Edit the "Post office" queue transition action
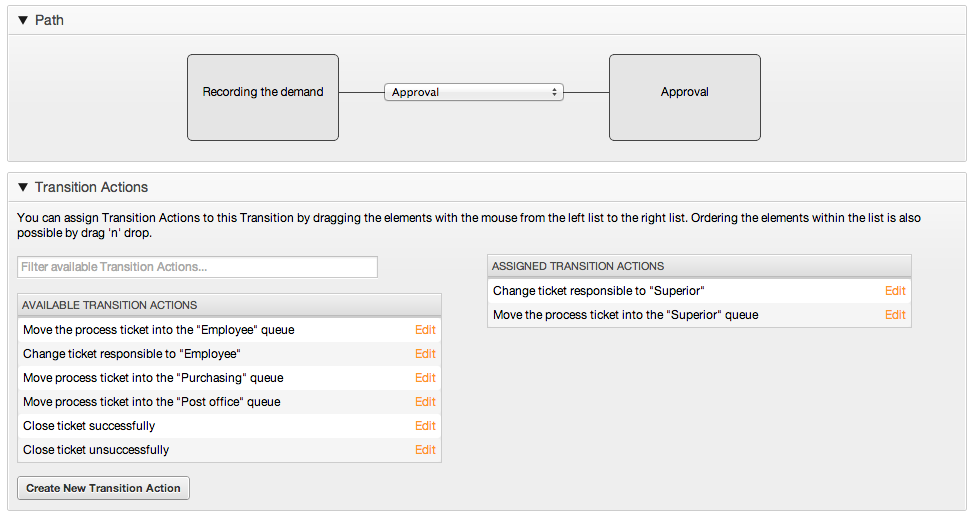Image resolution: width=972 pixels, height=515 pixels. (425, 402)
